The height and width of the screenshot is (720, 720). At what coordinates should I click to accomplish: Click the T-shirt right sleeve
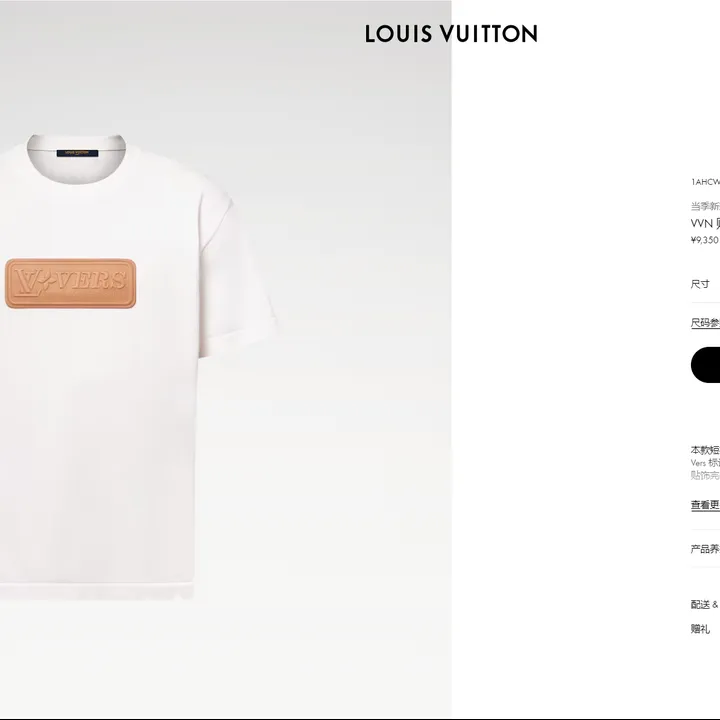click(238, 271)
